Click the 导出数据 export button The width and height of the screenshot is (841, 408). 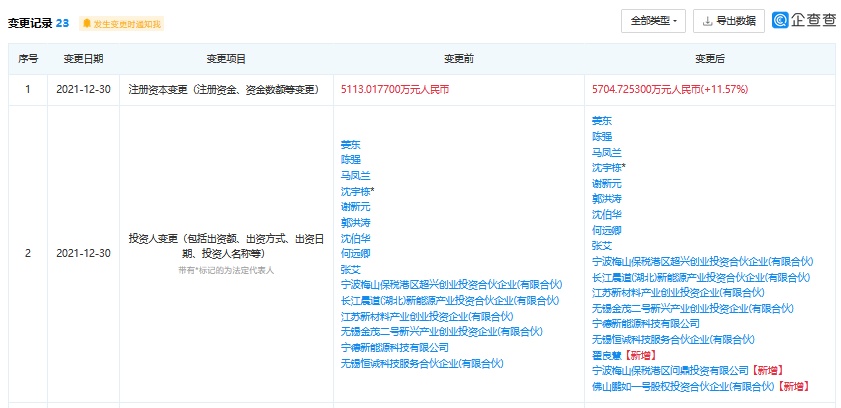(729, 21)
